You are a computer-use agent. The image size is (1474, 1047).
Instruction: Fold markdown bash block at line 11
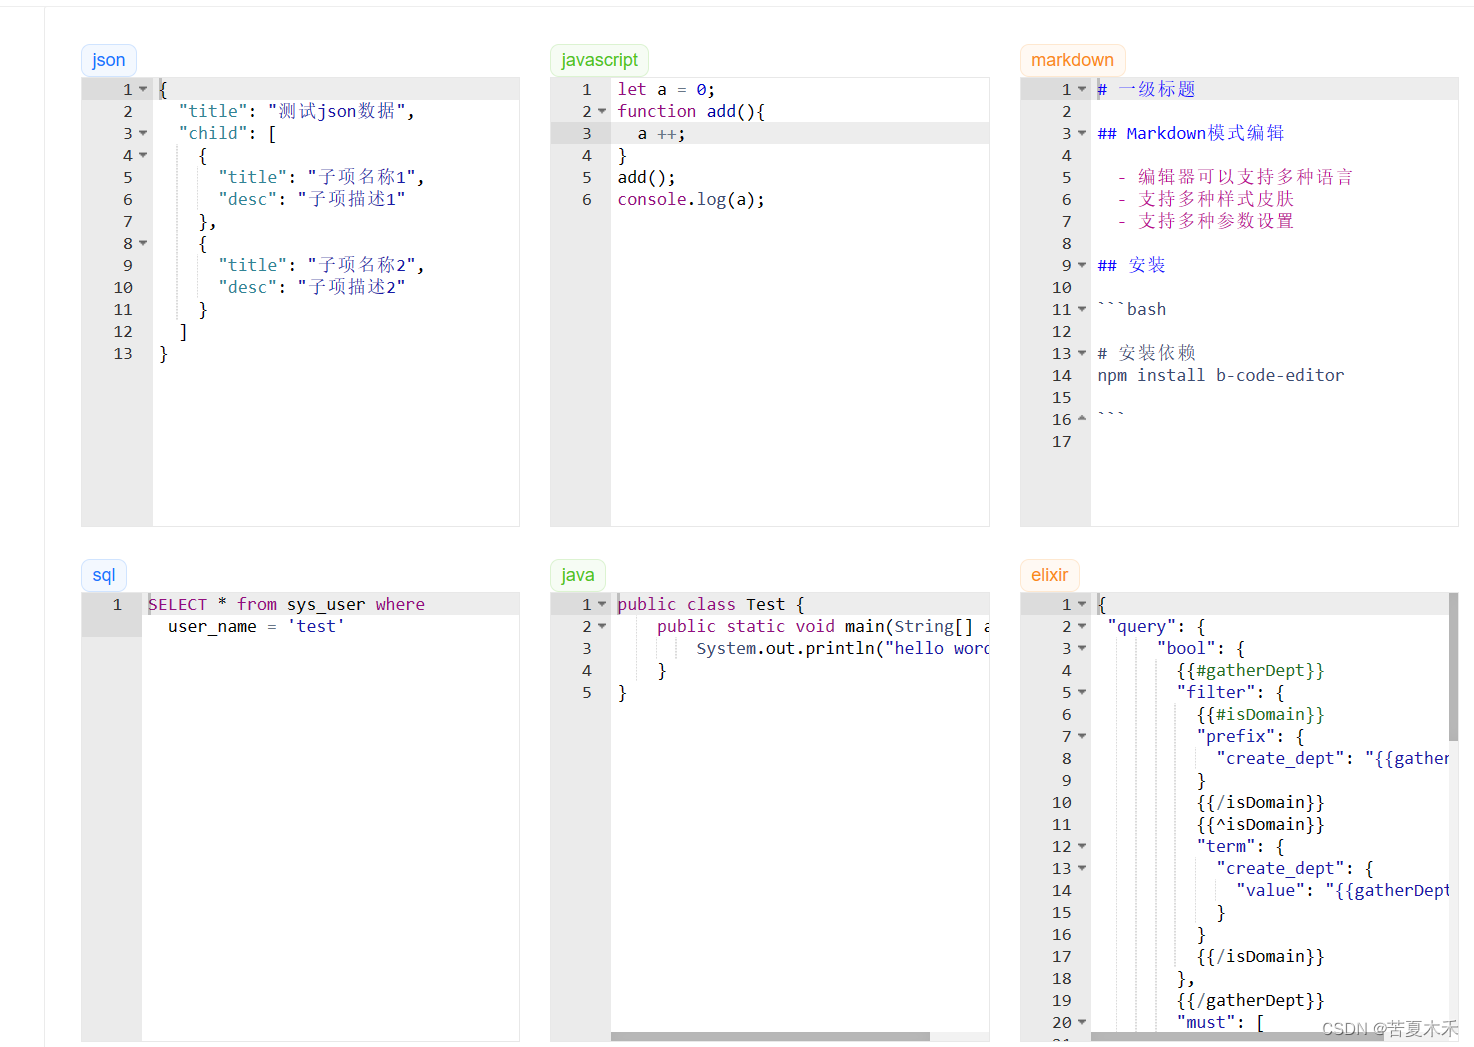click(x=1082, y=309)
